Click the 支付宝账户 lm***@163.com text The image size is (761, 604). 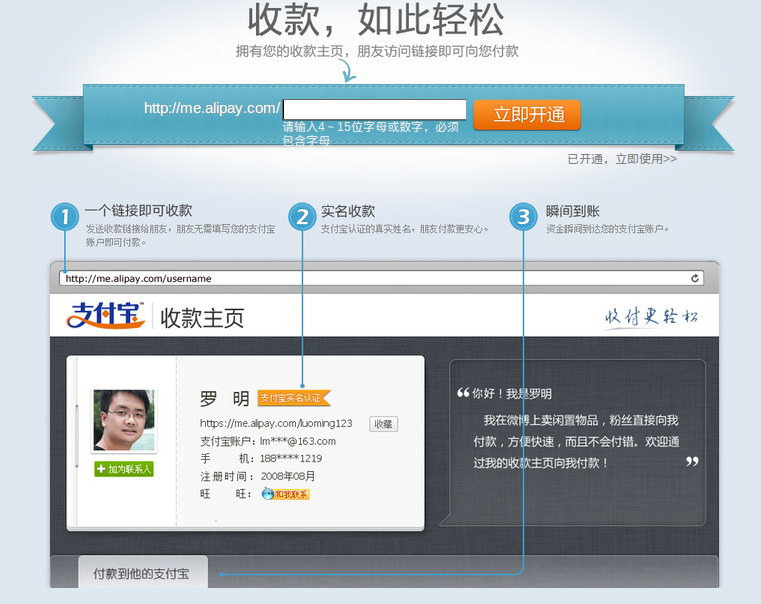click(x=268, y=441)
